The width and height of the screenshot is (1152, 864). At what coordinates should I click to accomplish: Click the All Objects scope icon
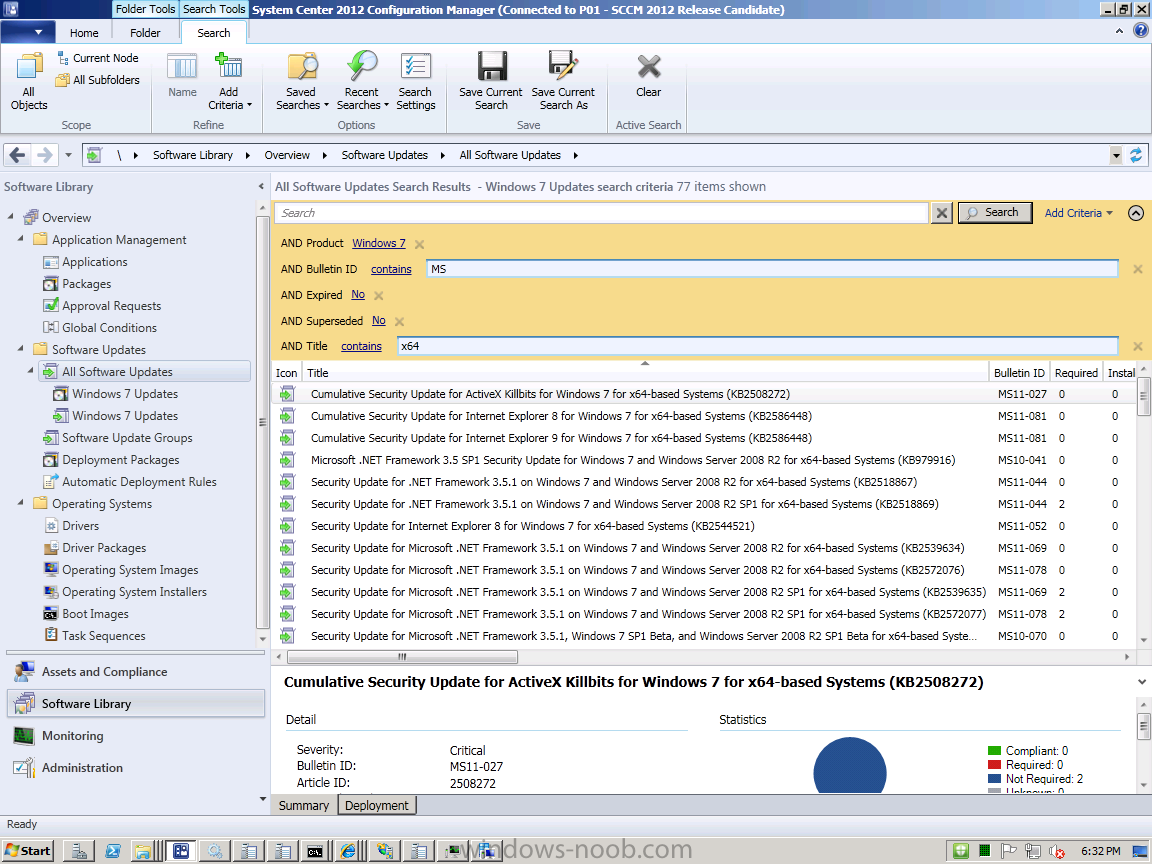pyautogui.click(x=29, y=81)
